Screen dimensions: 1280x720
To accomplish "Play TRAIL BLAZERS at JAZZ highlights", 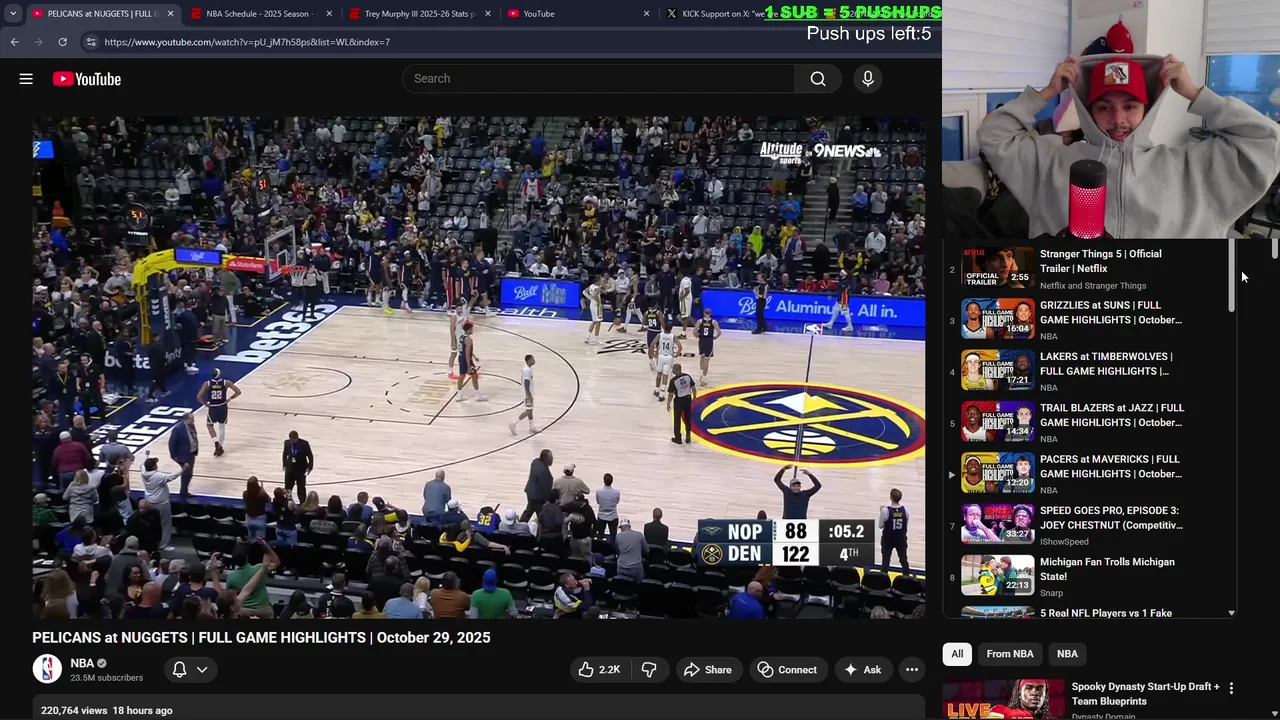I will point(1111,415).
